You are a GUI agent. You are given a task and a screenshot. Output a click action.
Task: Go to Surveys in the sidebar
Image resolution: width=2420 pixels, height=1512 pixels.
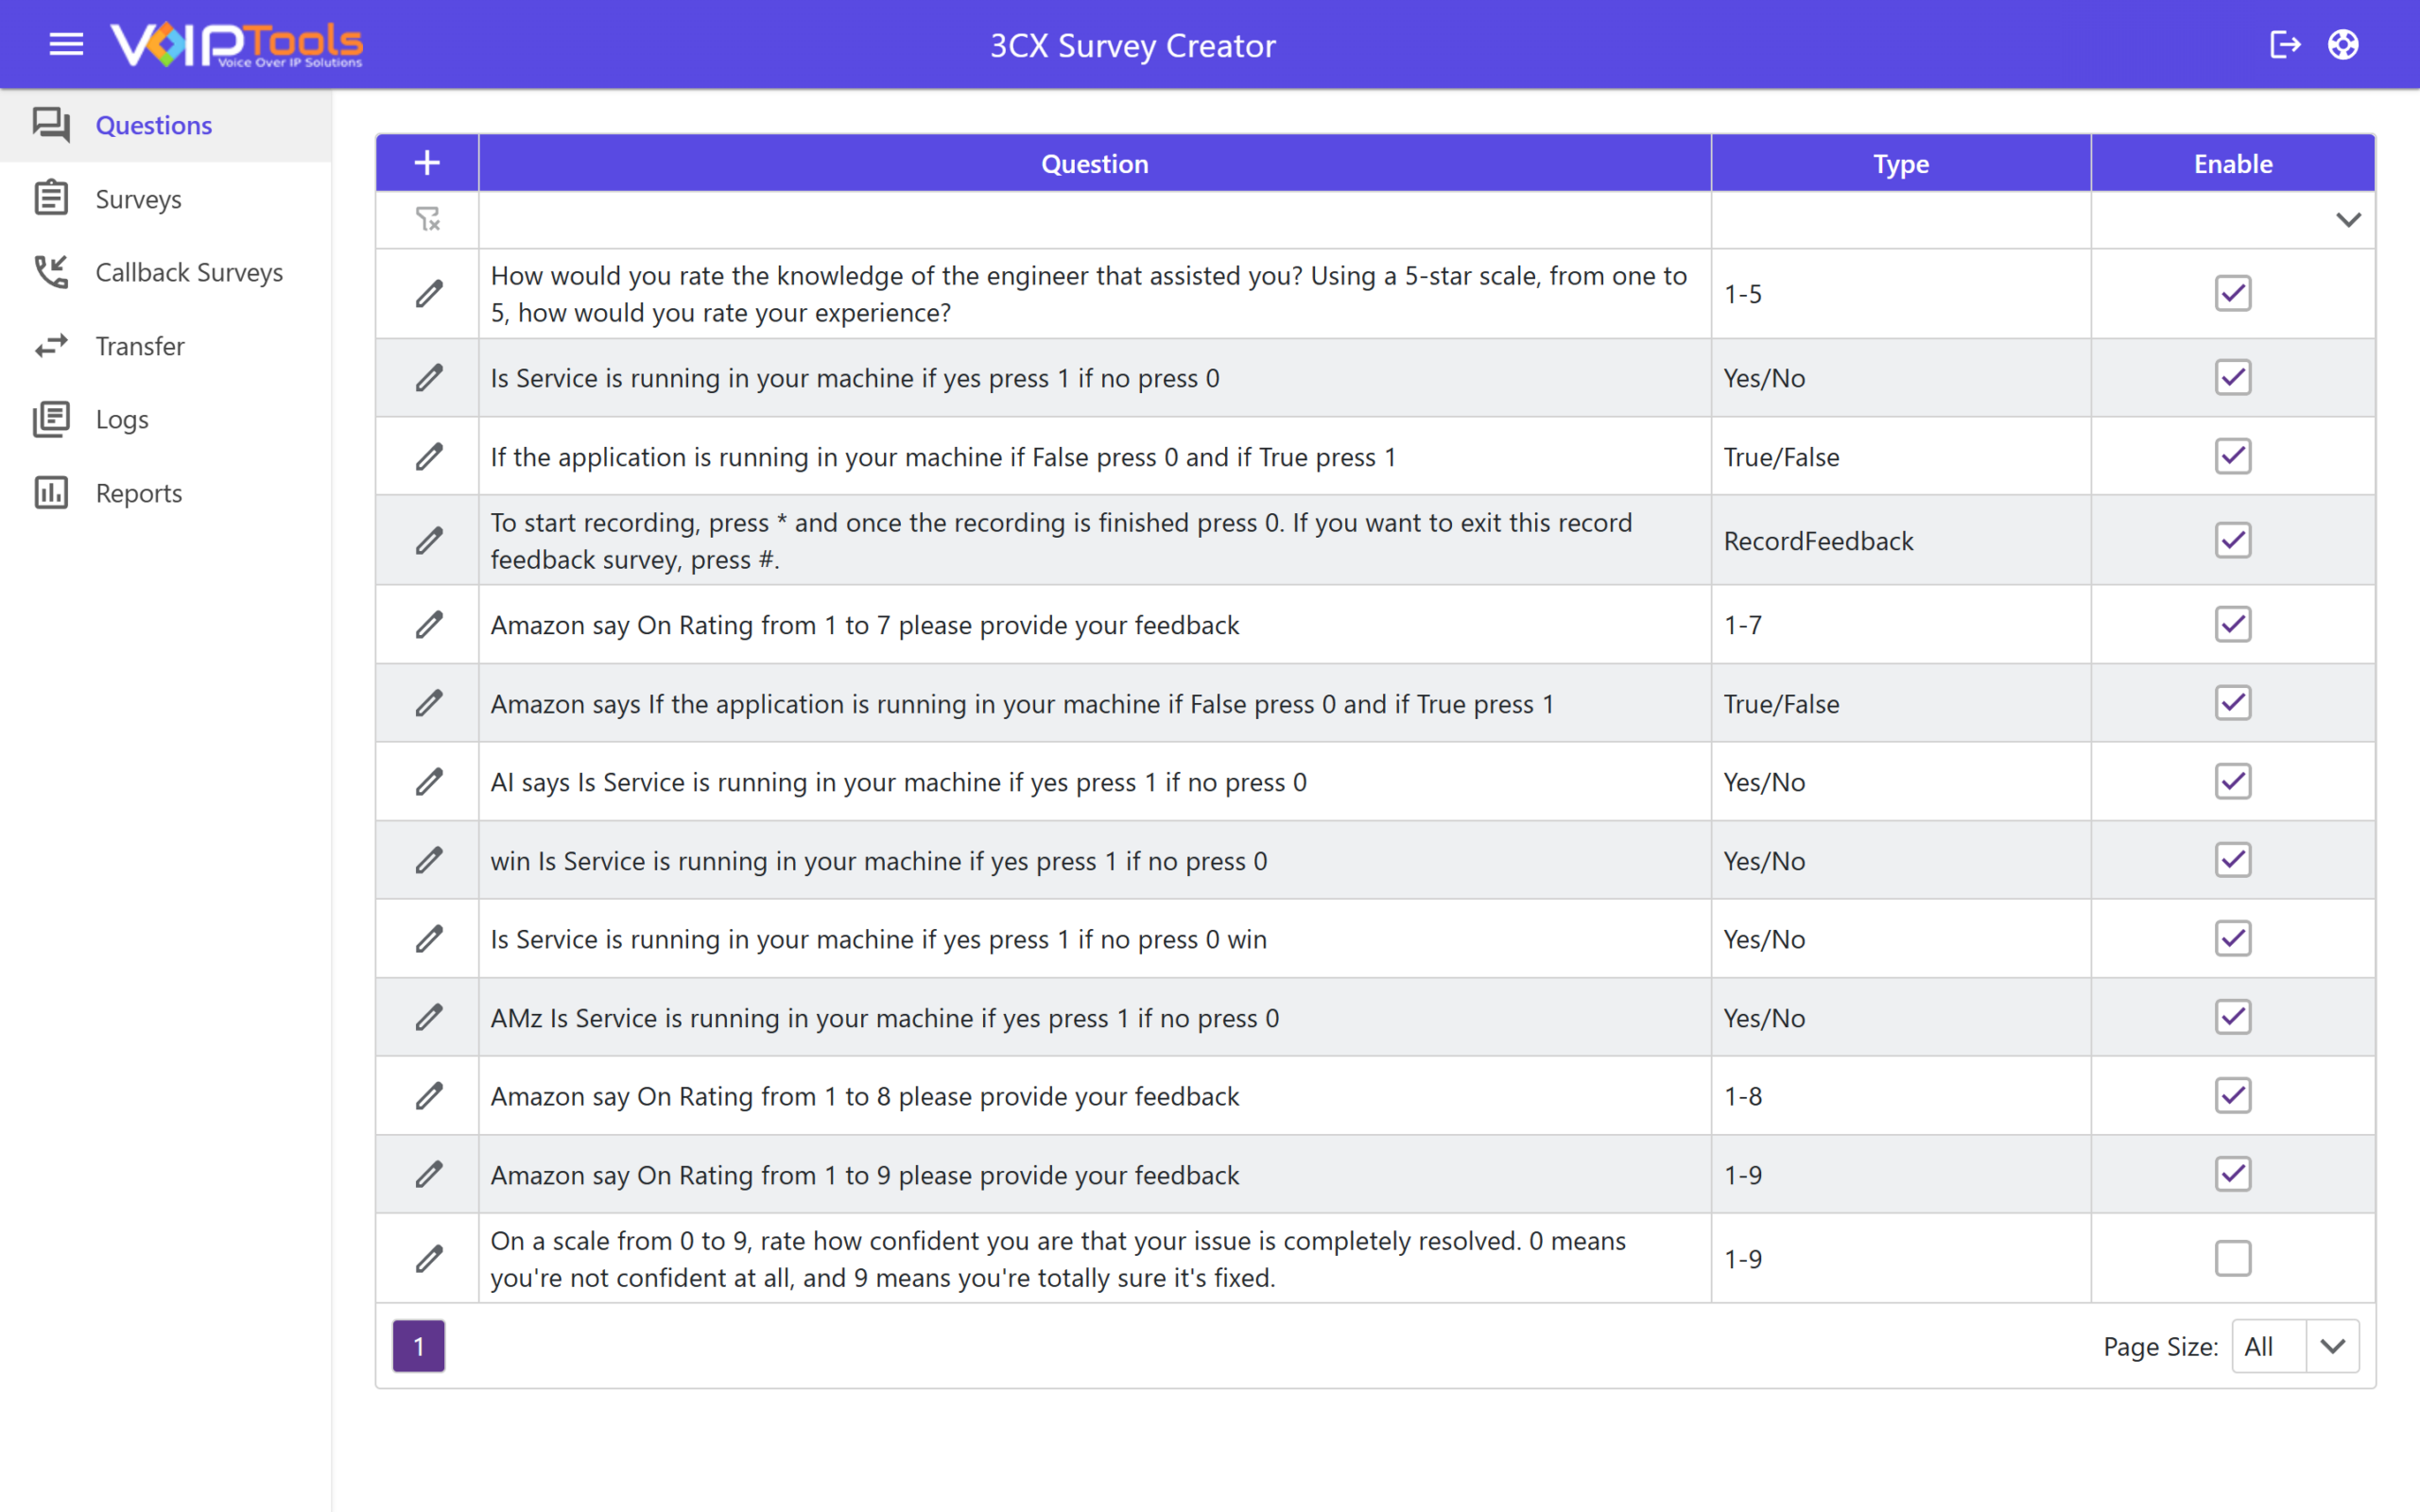(x=138, y=199)
